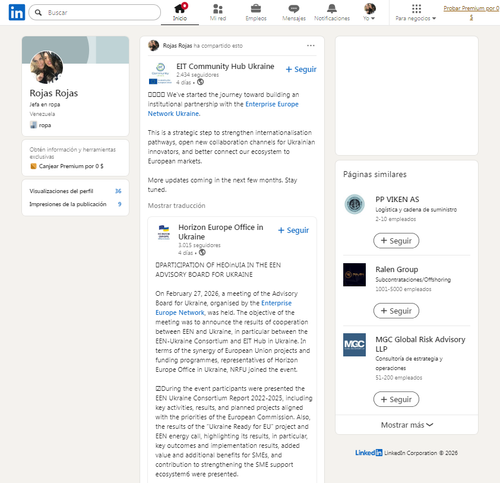The image size is (500, 483).
Task: Focus the Buscar search field
Action: click(95, 13)
